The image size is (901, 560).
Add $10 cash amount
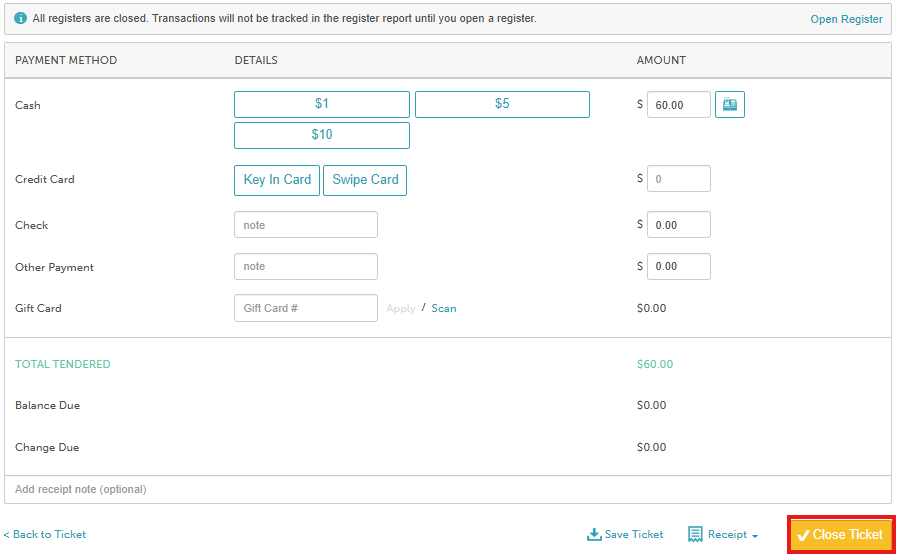click(x=322, y=135)
